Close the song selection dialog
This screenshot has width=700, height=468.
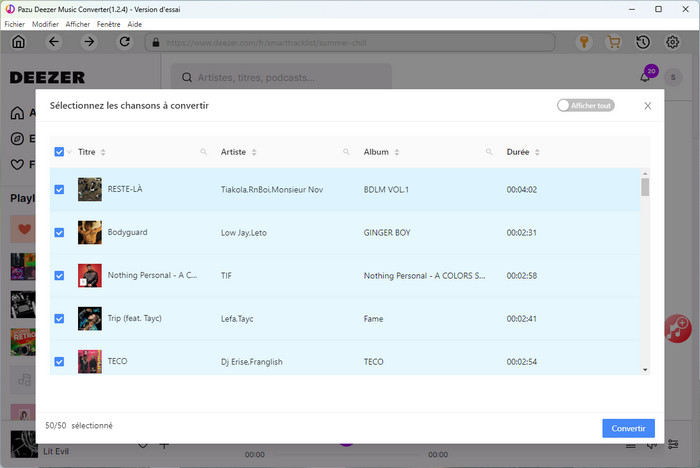point(647,105)
